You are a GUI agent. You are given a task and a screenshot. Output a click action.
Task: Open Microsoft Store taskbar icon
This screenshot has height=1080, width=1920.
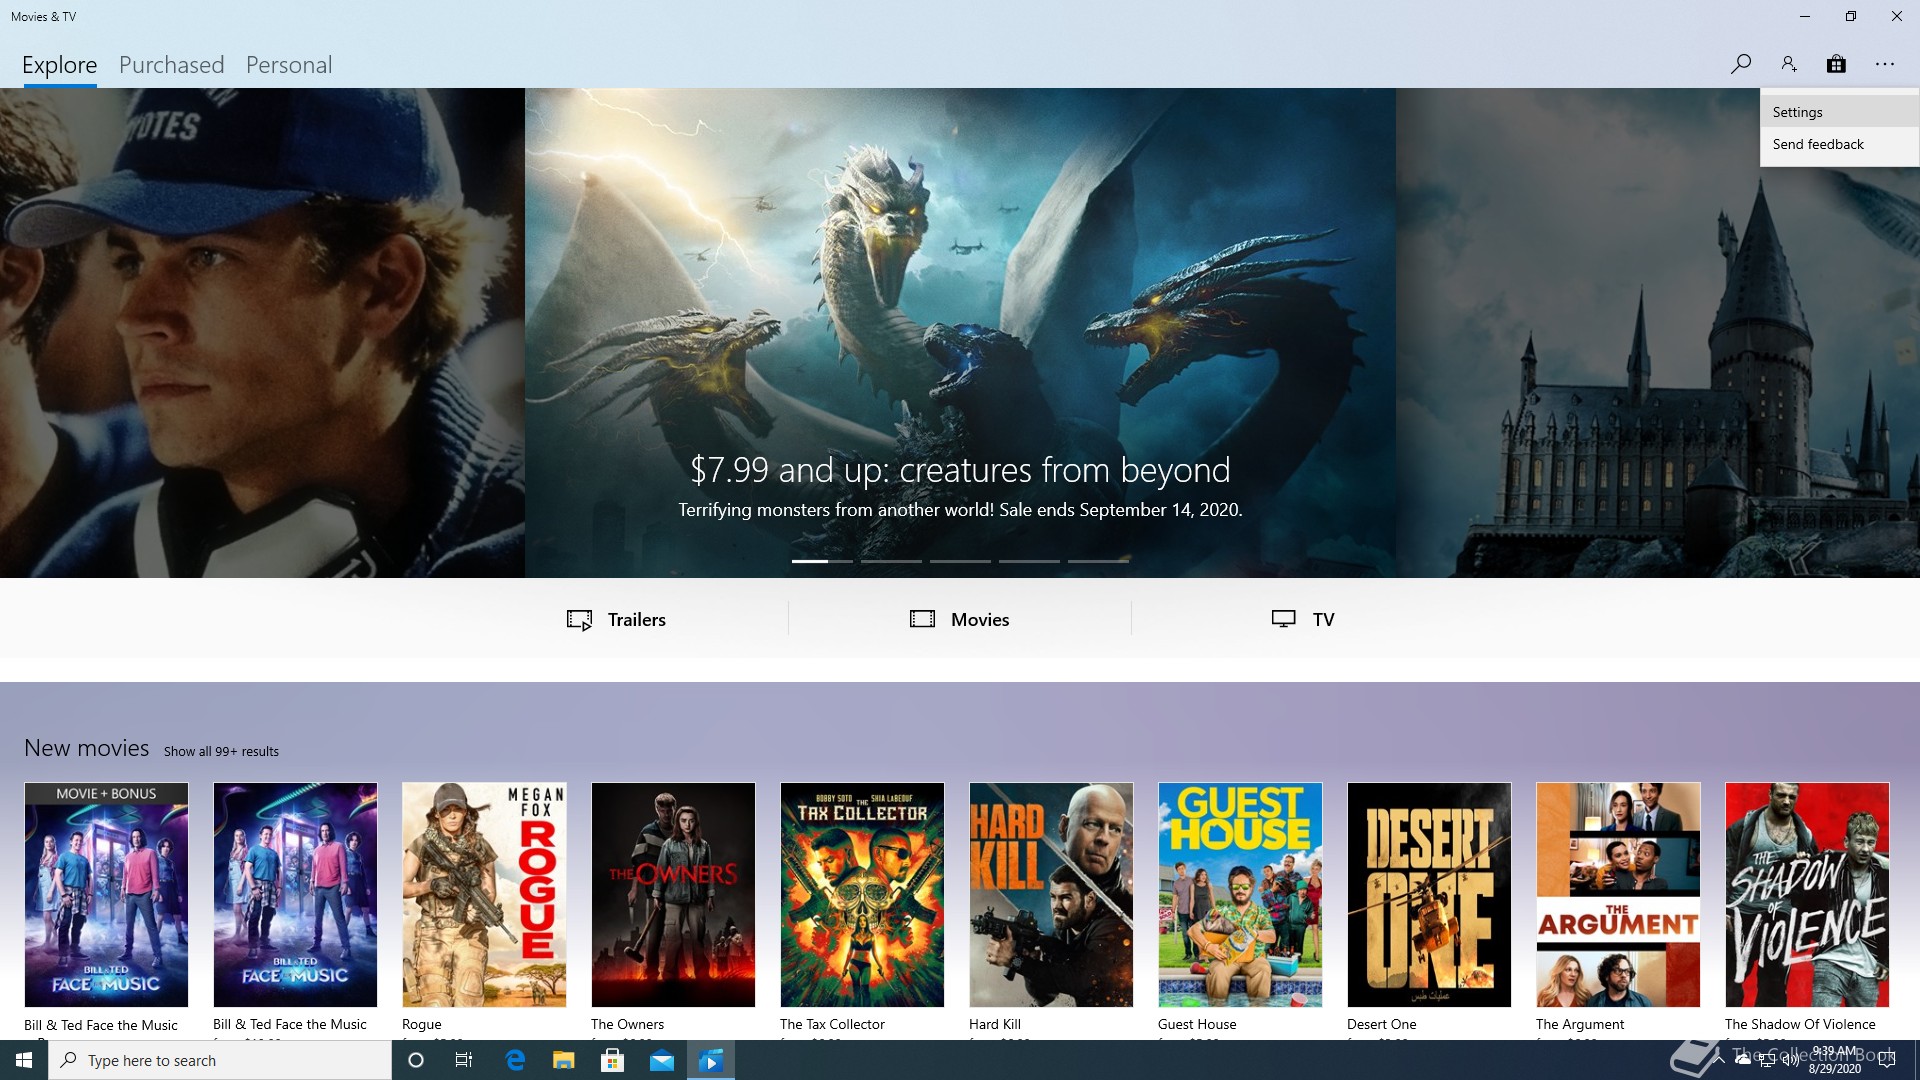point(613,1060)
